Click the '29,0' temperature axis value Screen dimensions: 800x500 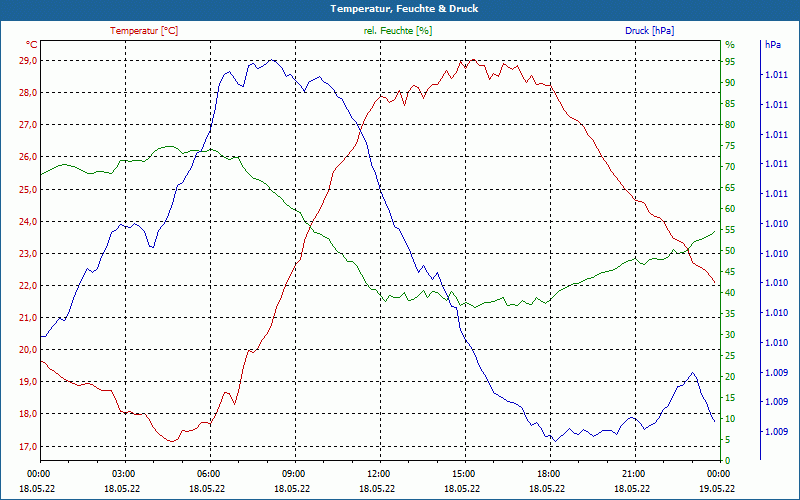coord(28,61)
